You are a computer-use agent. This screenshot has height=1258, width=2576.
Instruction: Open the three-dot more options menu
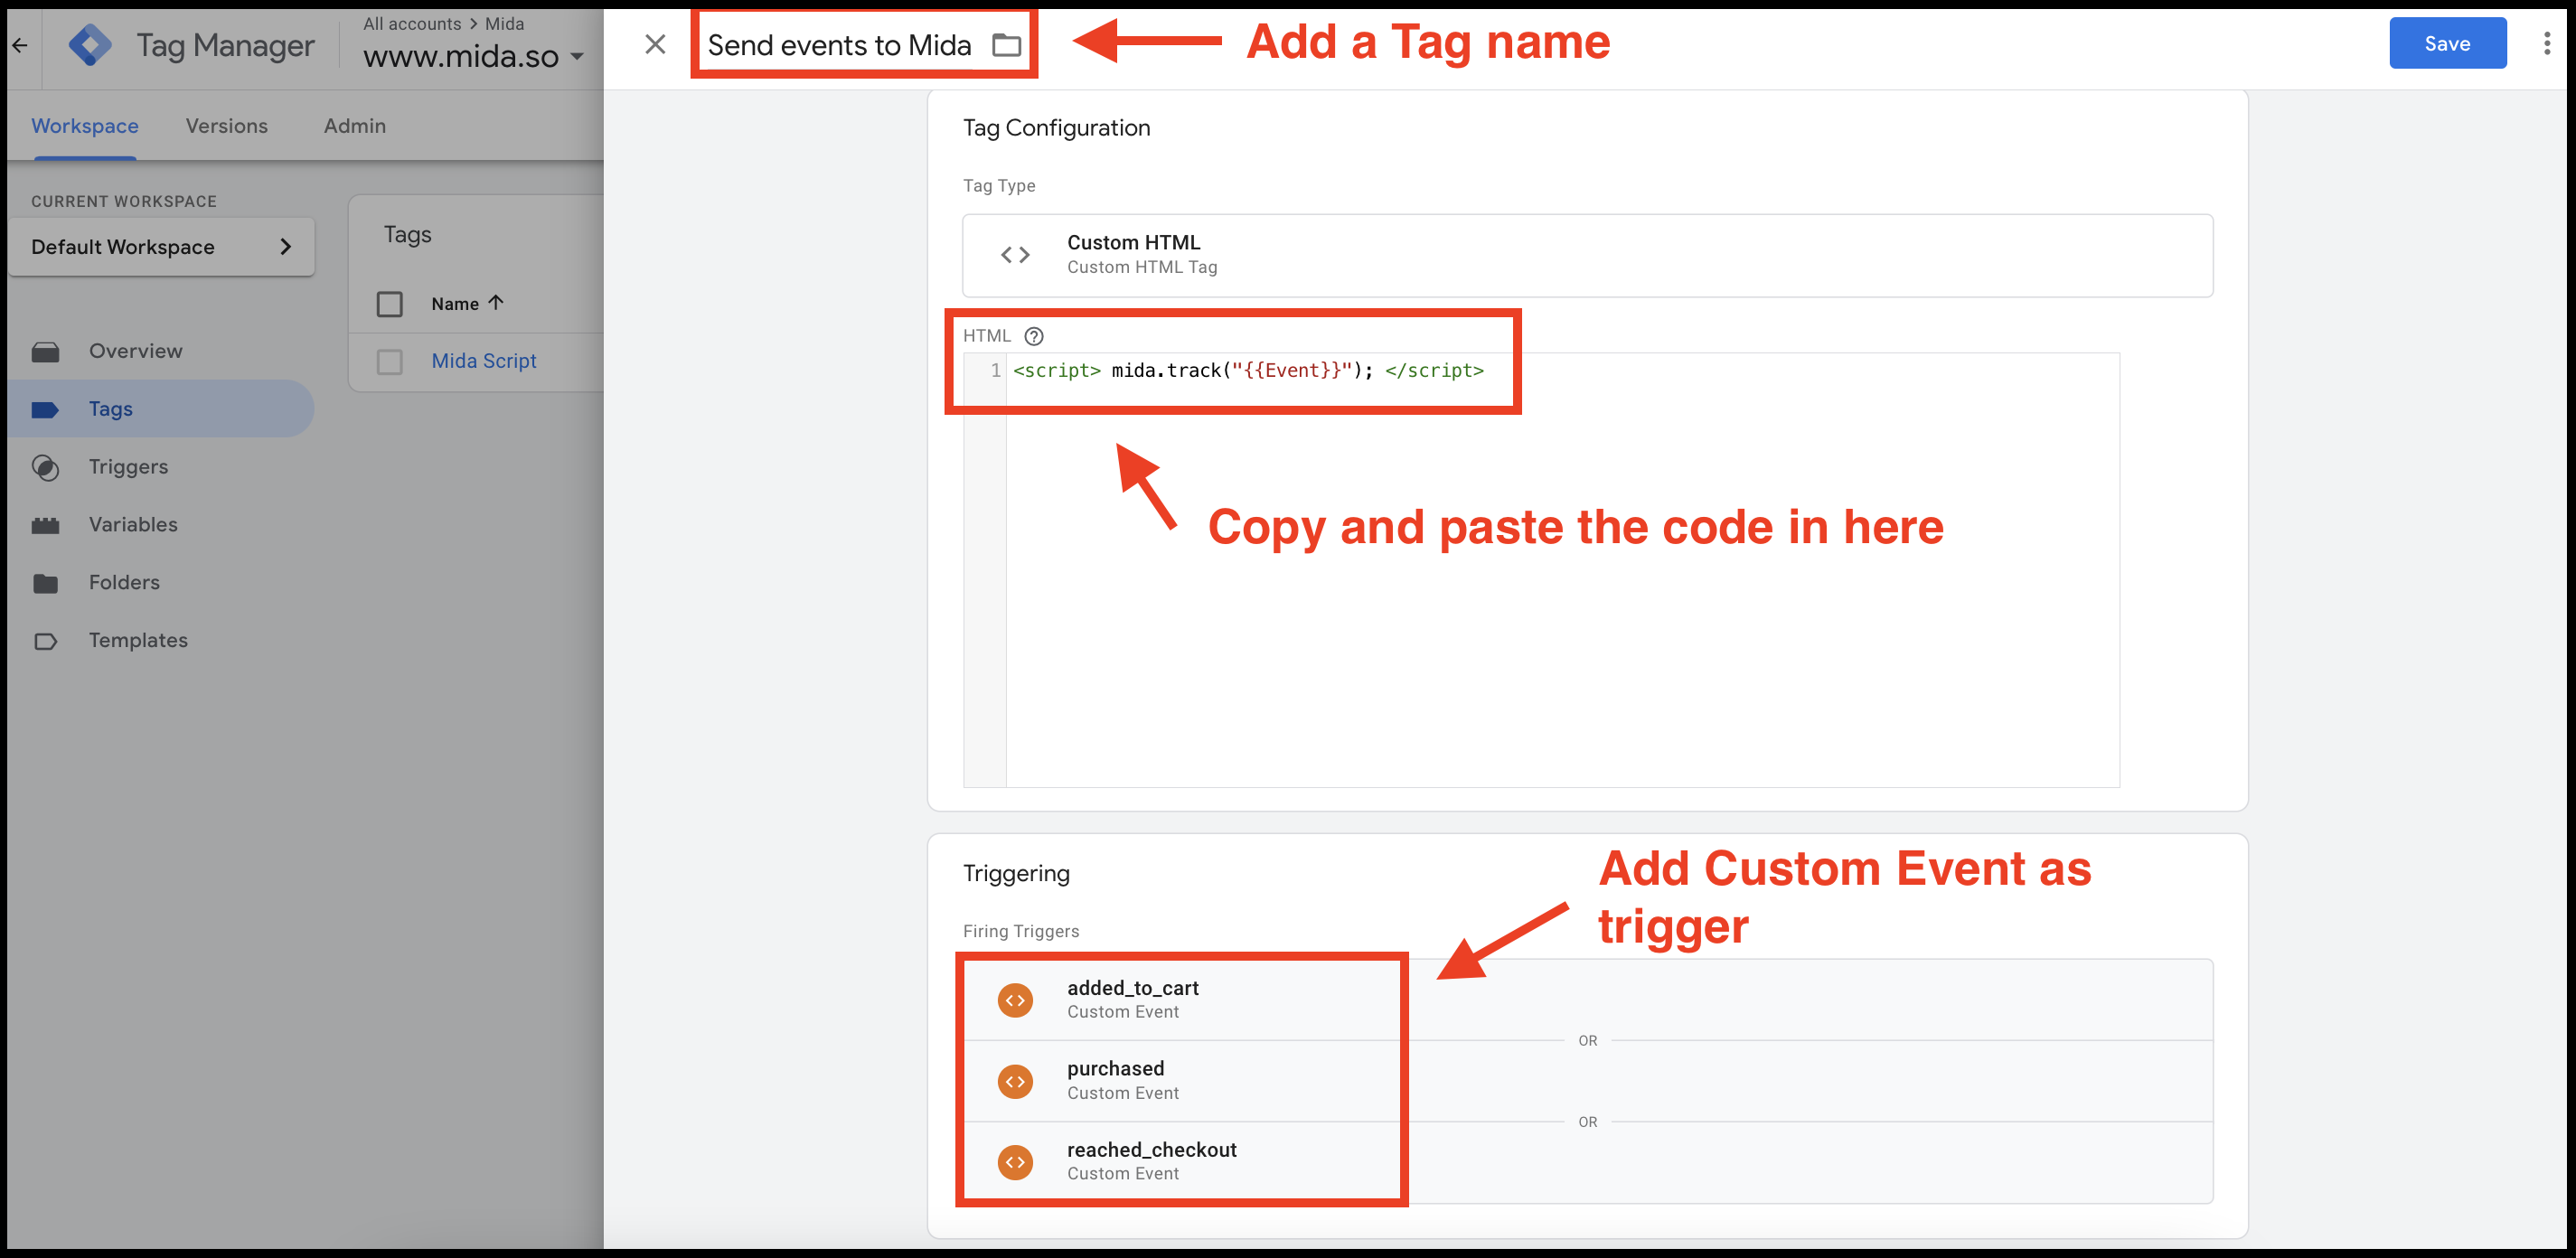2546,43
